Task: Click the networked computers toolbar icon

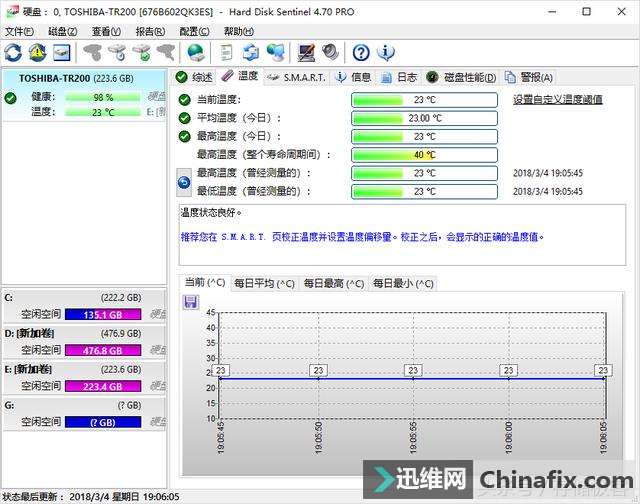Action: point(276,53)
